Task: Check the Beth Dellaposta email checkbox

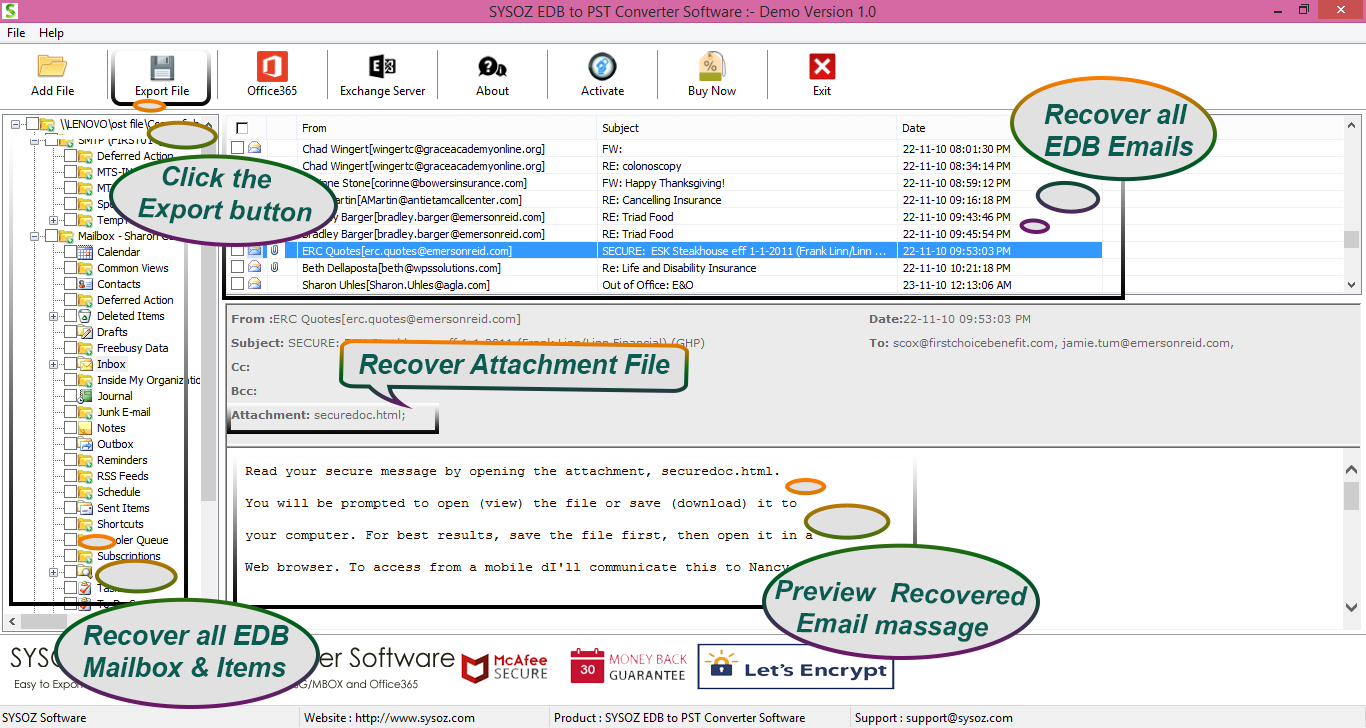Action: [x=238, y=268]
